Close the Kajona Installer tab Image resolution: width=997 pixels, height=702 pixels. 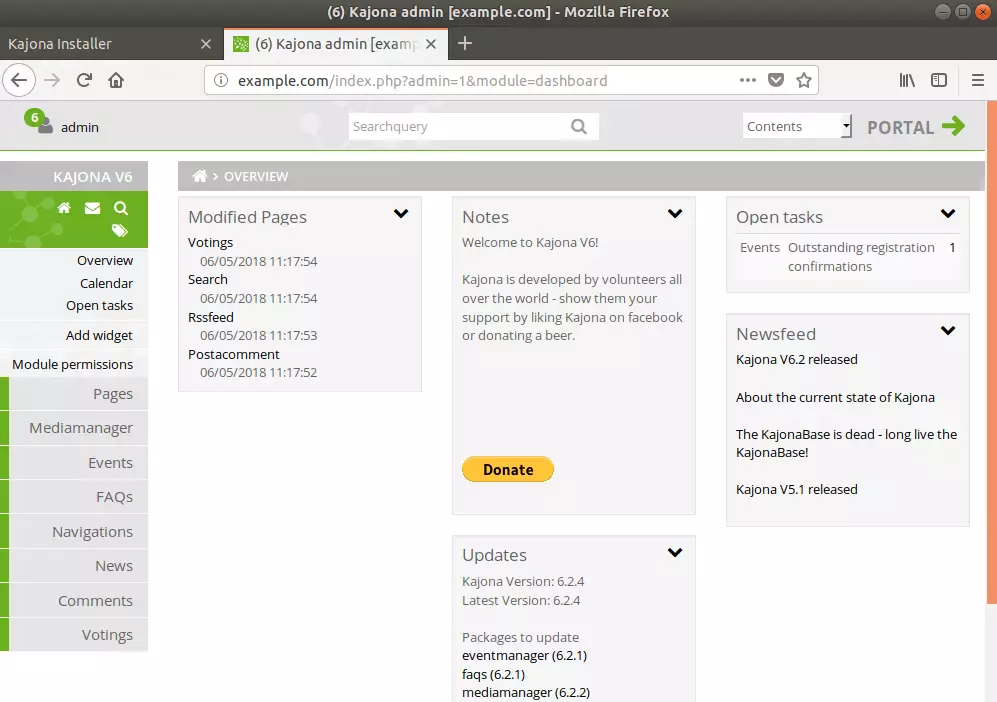(205, 44)
